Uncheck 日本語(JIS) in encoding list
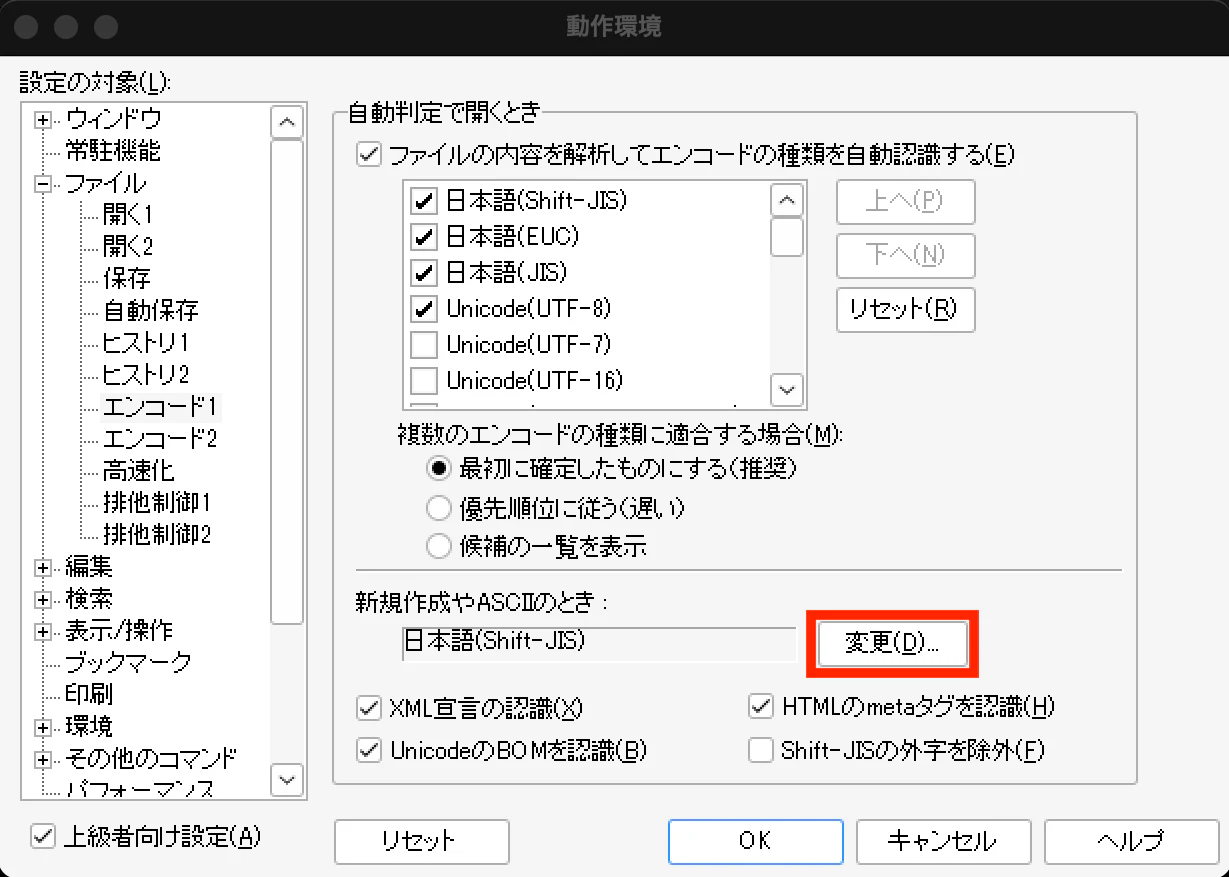Screen dimensions: 1229x877 coord(425,272)
